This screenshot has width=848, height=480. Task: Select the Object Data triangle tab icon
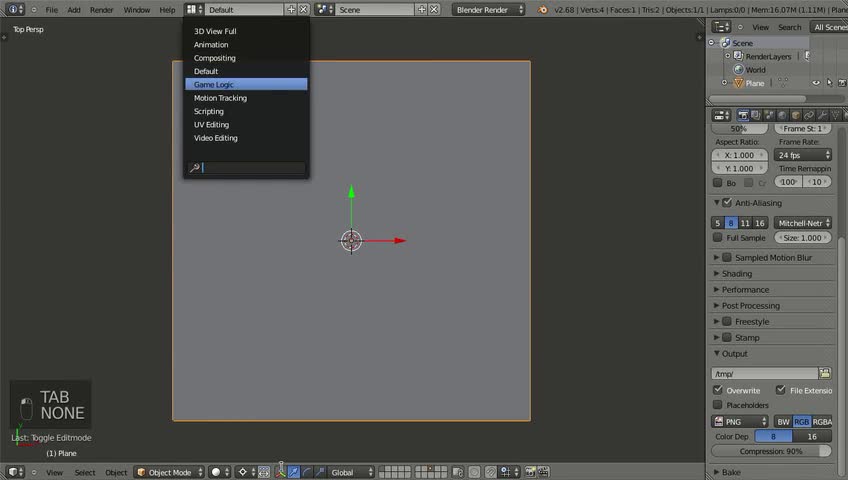pos(835,115)
